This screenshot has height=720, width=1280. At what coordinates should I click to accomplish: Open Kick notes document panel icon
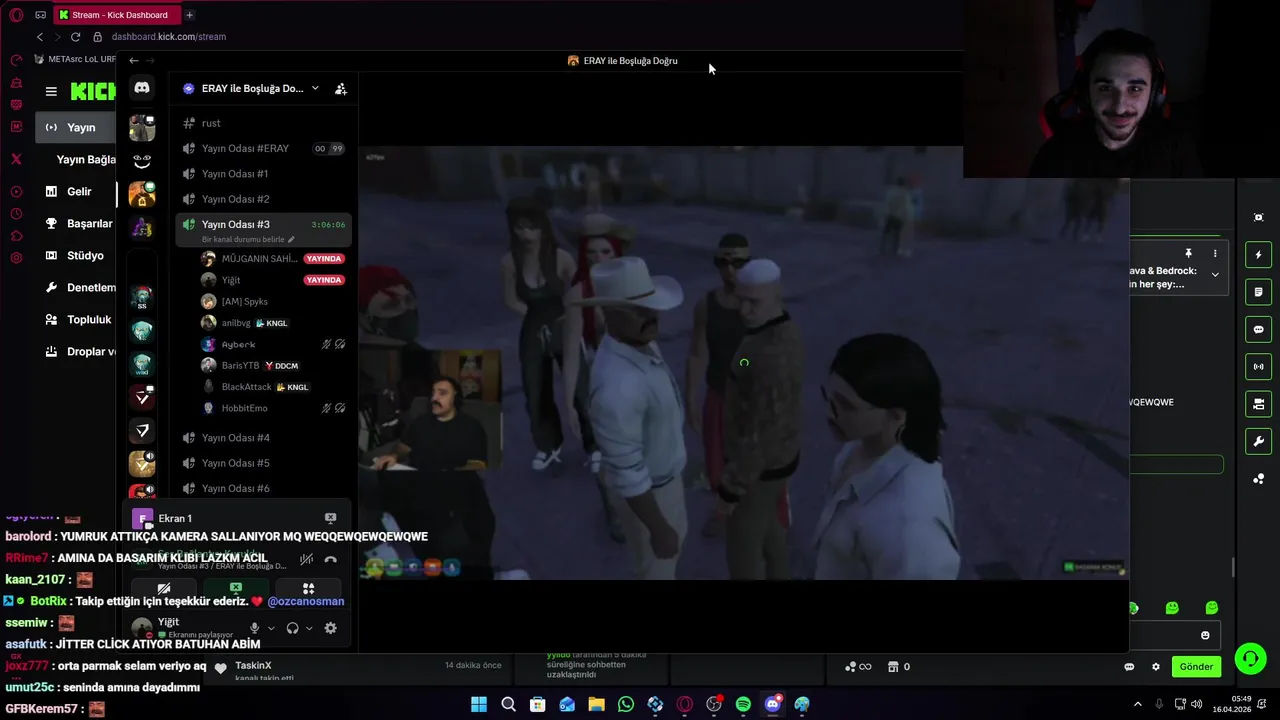pos(1258,292)
